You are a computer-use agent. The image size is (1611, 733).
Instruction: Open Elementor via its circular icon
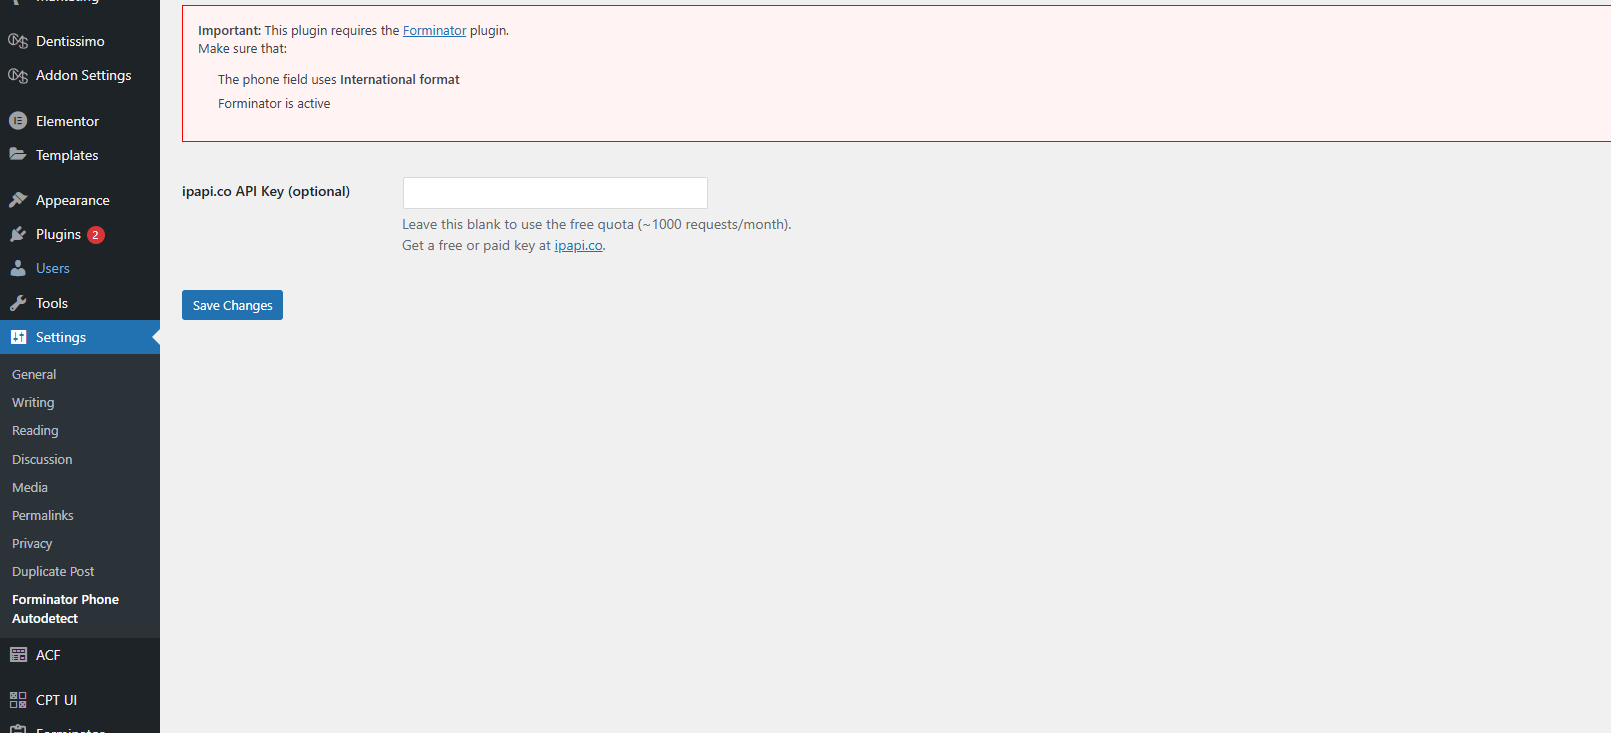point(18,121)
